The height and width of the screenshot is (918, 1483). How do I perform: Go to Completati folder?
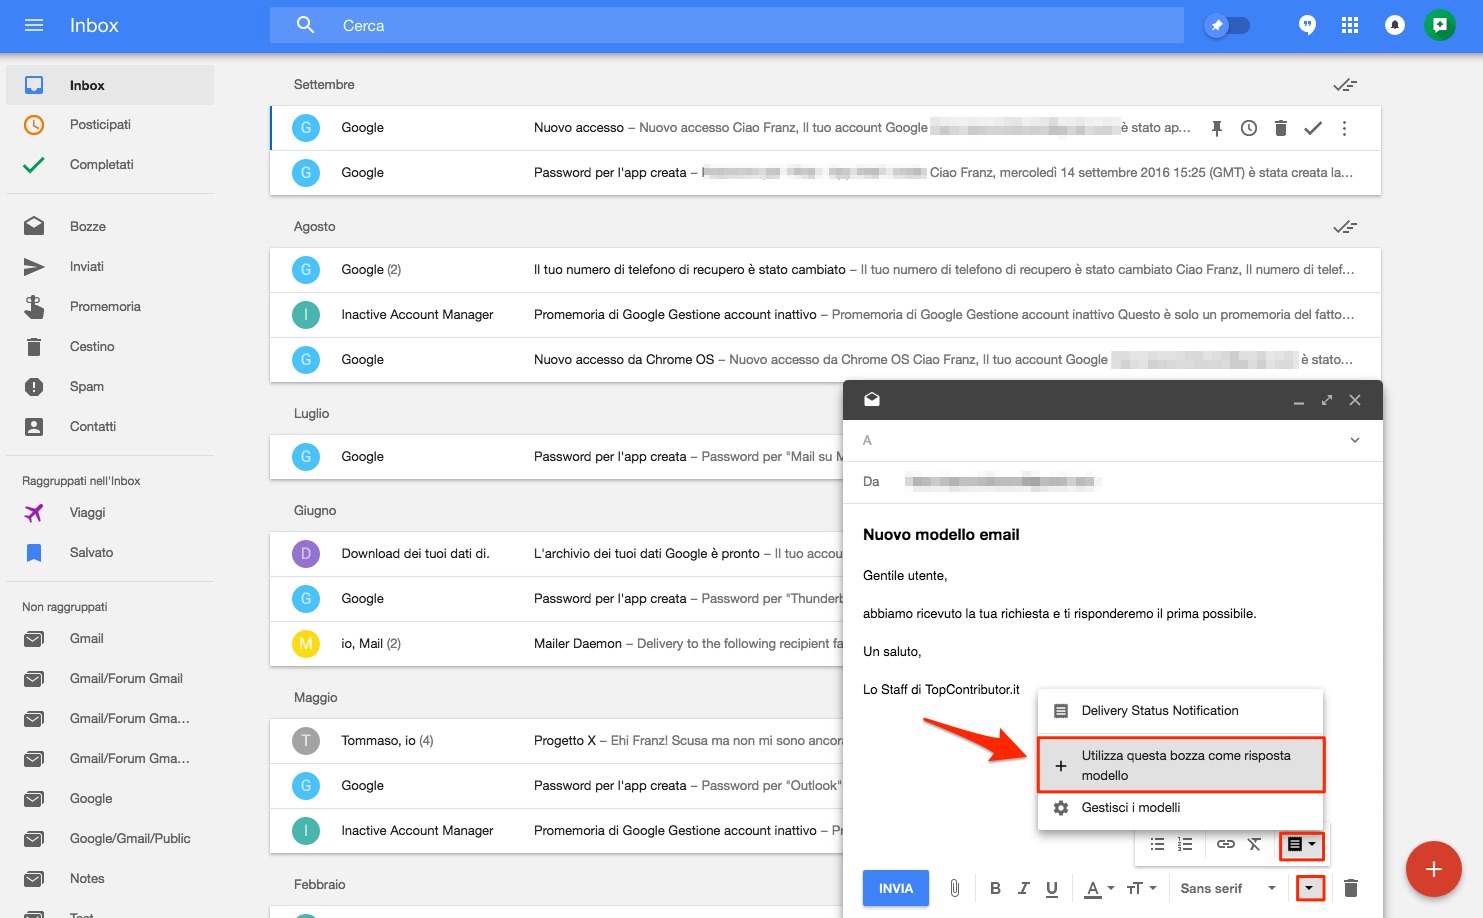pos(110,165)
